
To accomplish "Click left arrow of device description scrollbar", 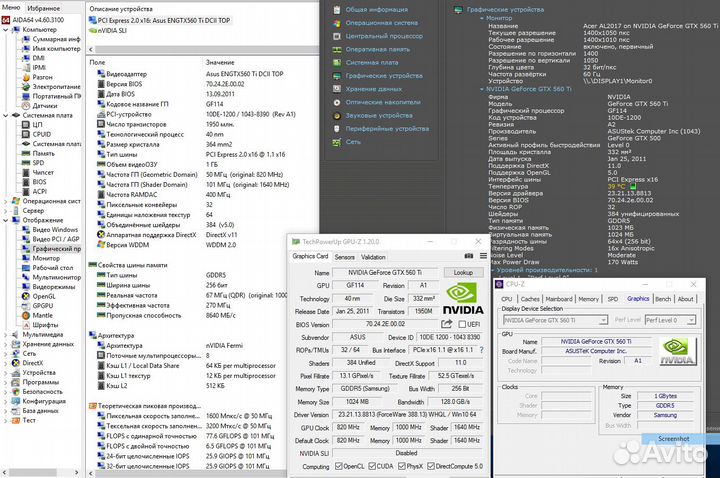I will coord(90,49).
